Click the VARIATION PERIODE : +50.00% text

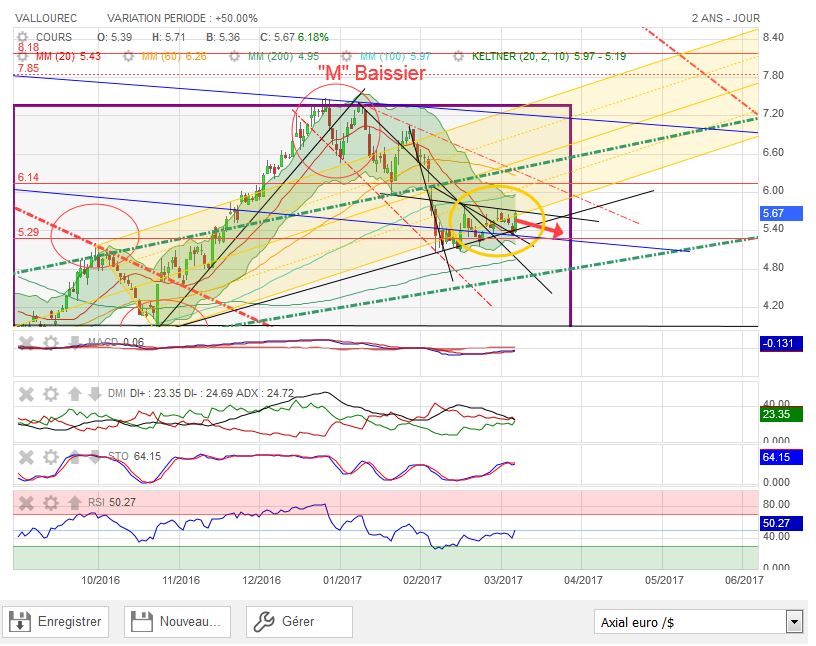point(182,18)
